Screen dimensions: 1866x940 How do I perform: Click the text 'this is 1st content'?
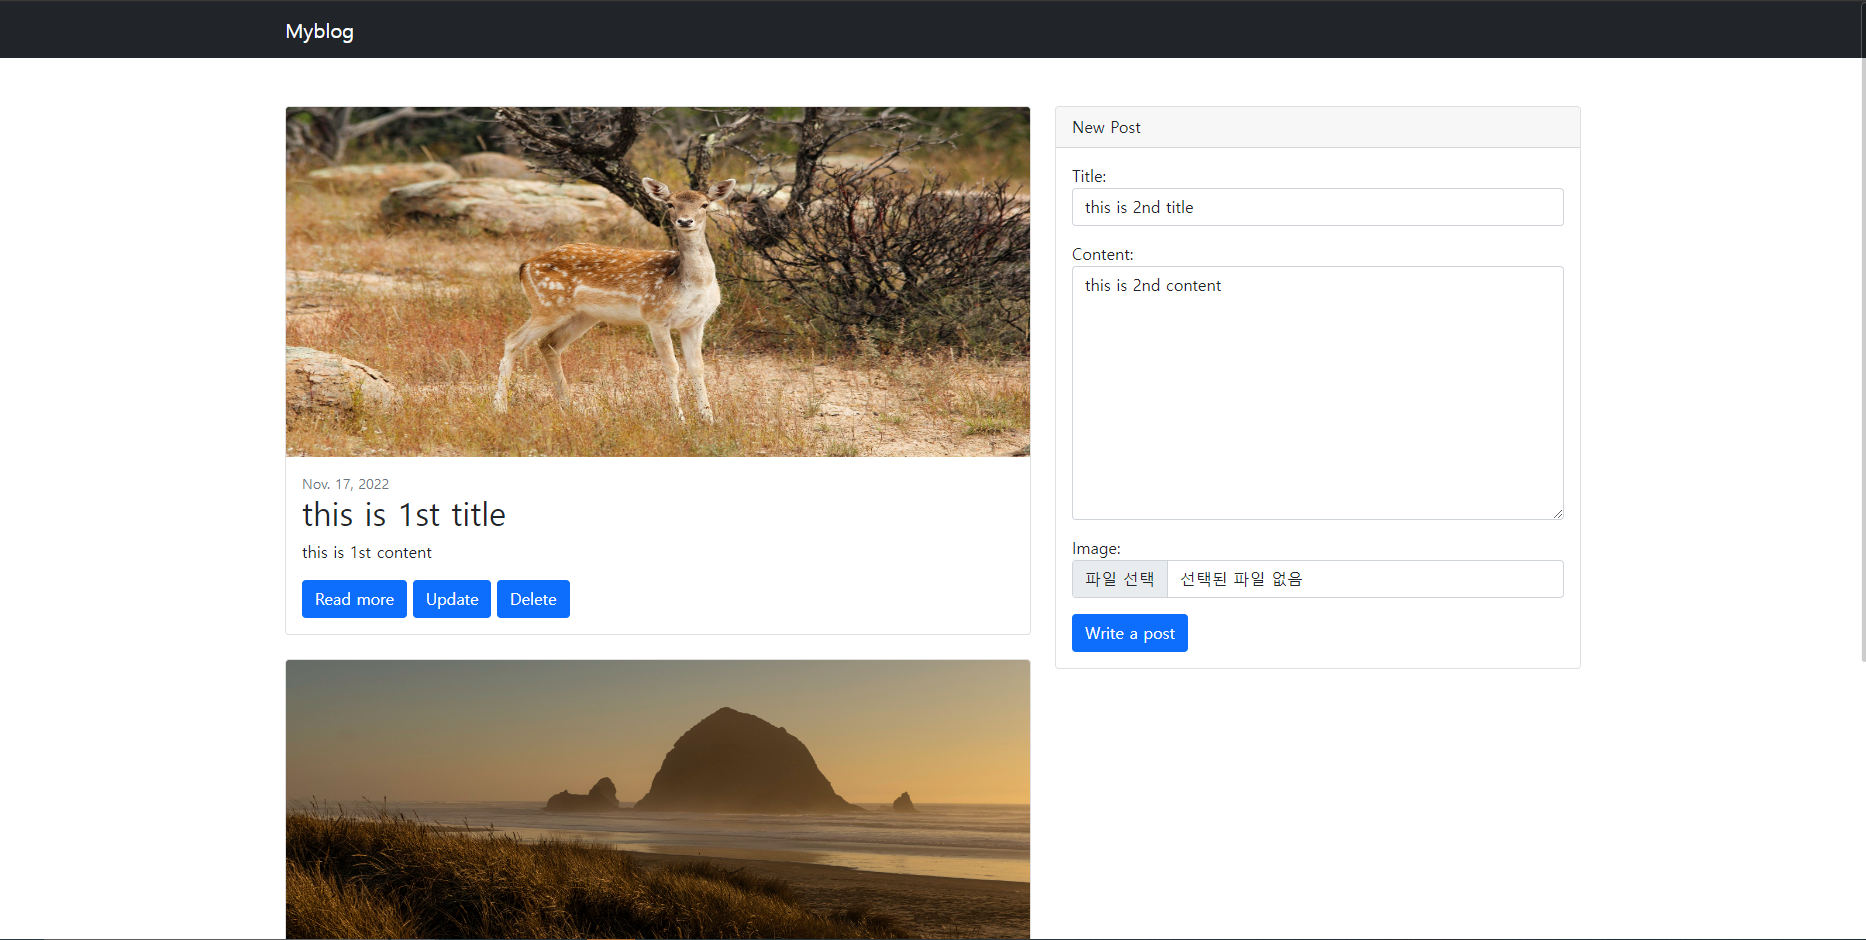point(366,552)
